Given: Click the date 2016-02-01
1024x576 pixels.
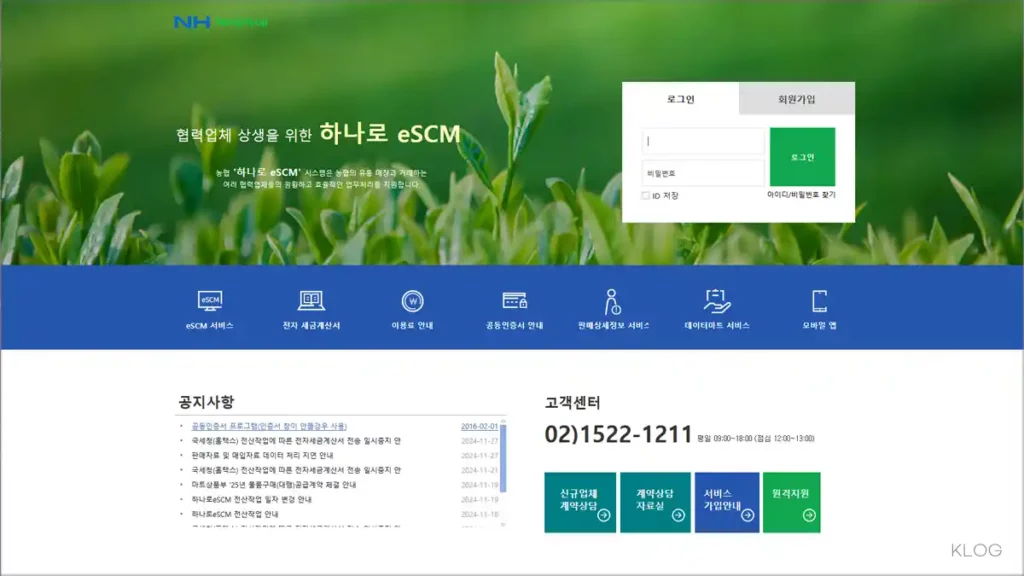Looking at the screenshot, I should [x=479, y=426].
